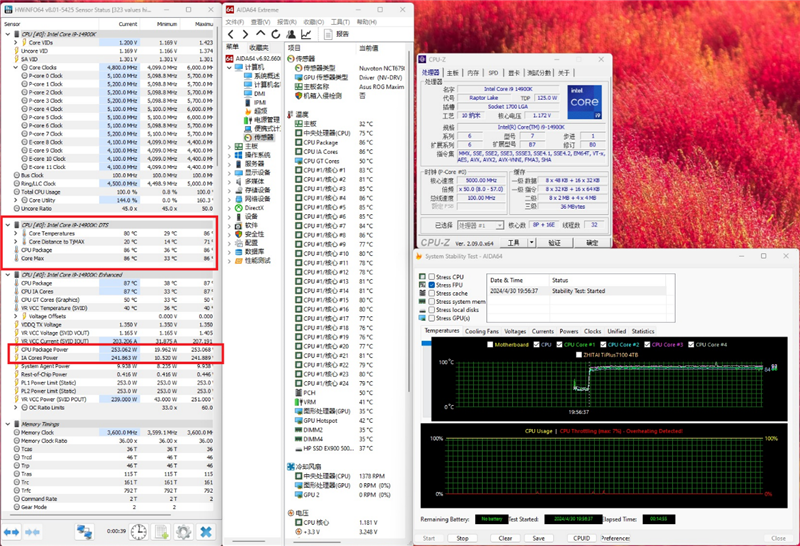Select IPMI item in AIDA64 tree

256,103
